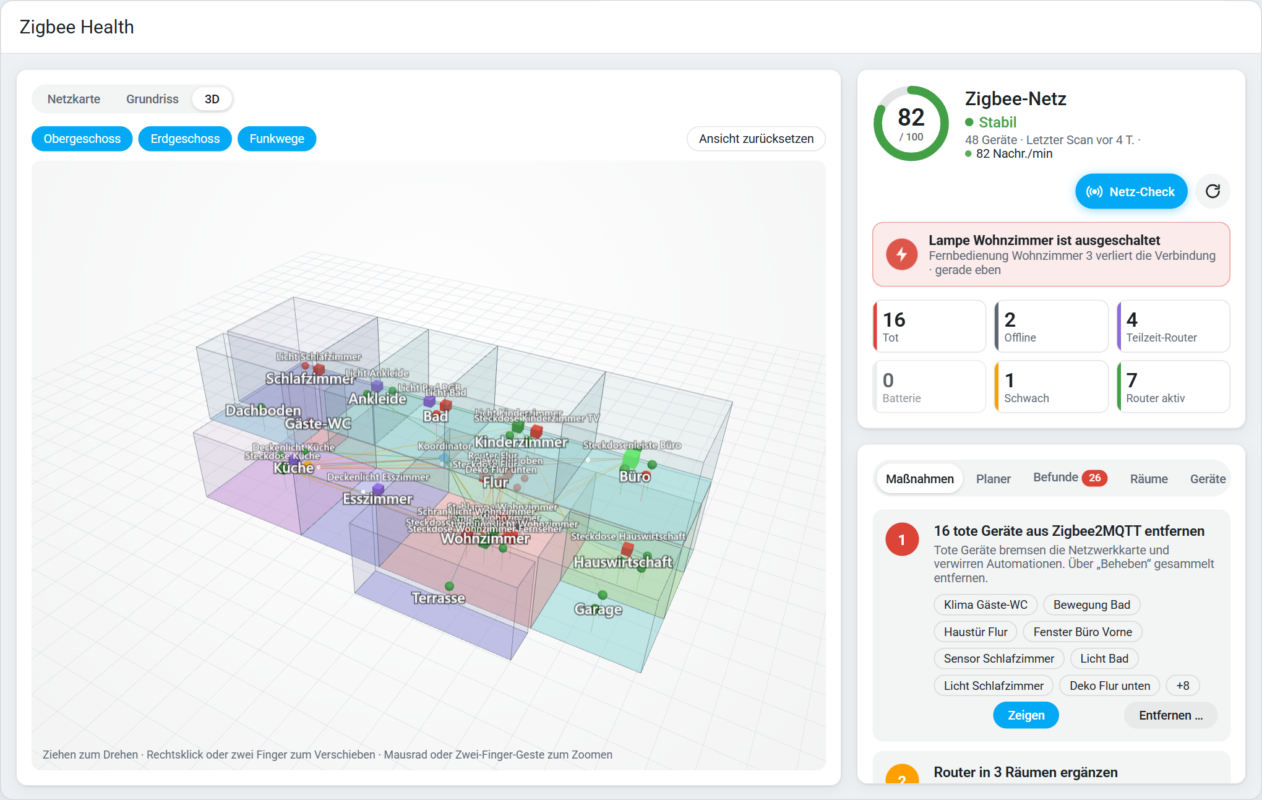Image resolution: width=1262 pixels, height=800 pixels.
Task: Toggle the Funkwege radio paths
Action: [x=277, y=139]
